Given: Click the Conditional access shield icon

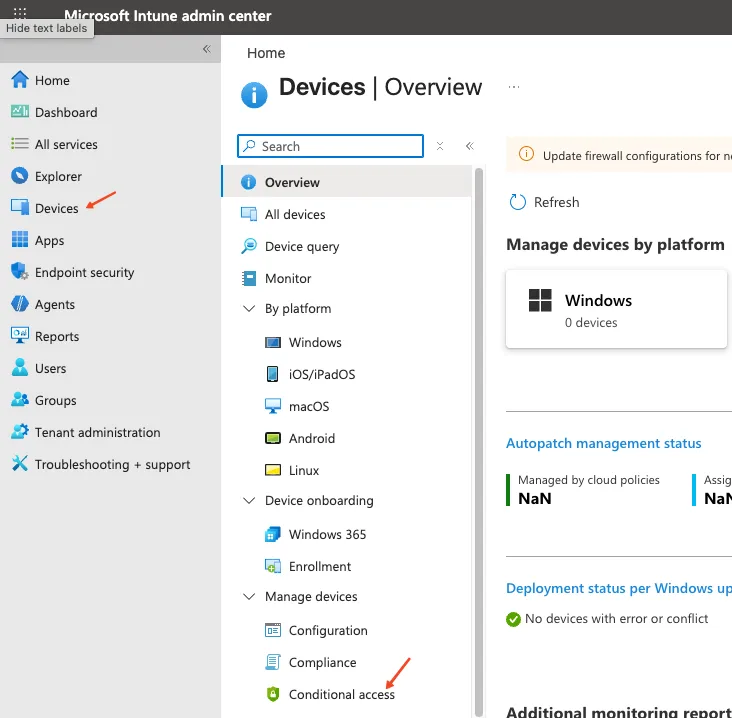Looking at the screenshot, I should tap(273, 694).
